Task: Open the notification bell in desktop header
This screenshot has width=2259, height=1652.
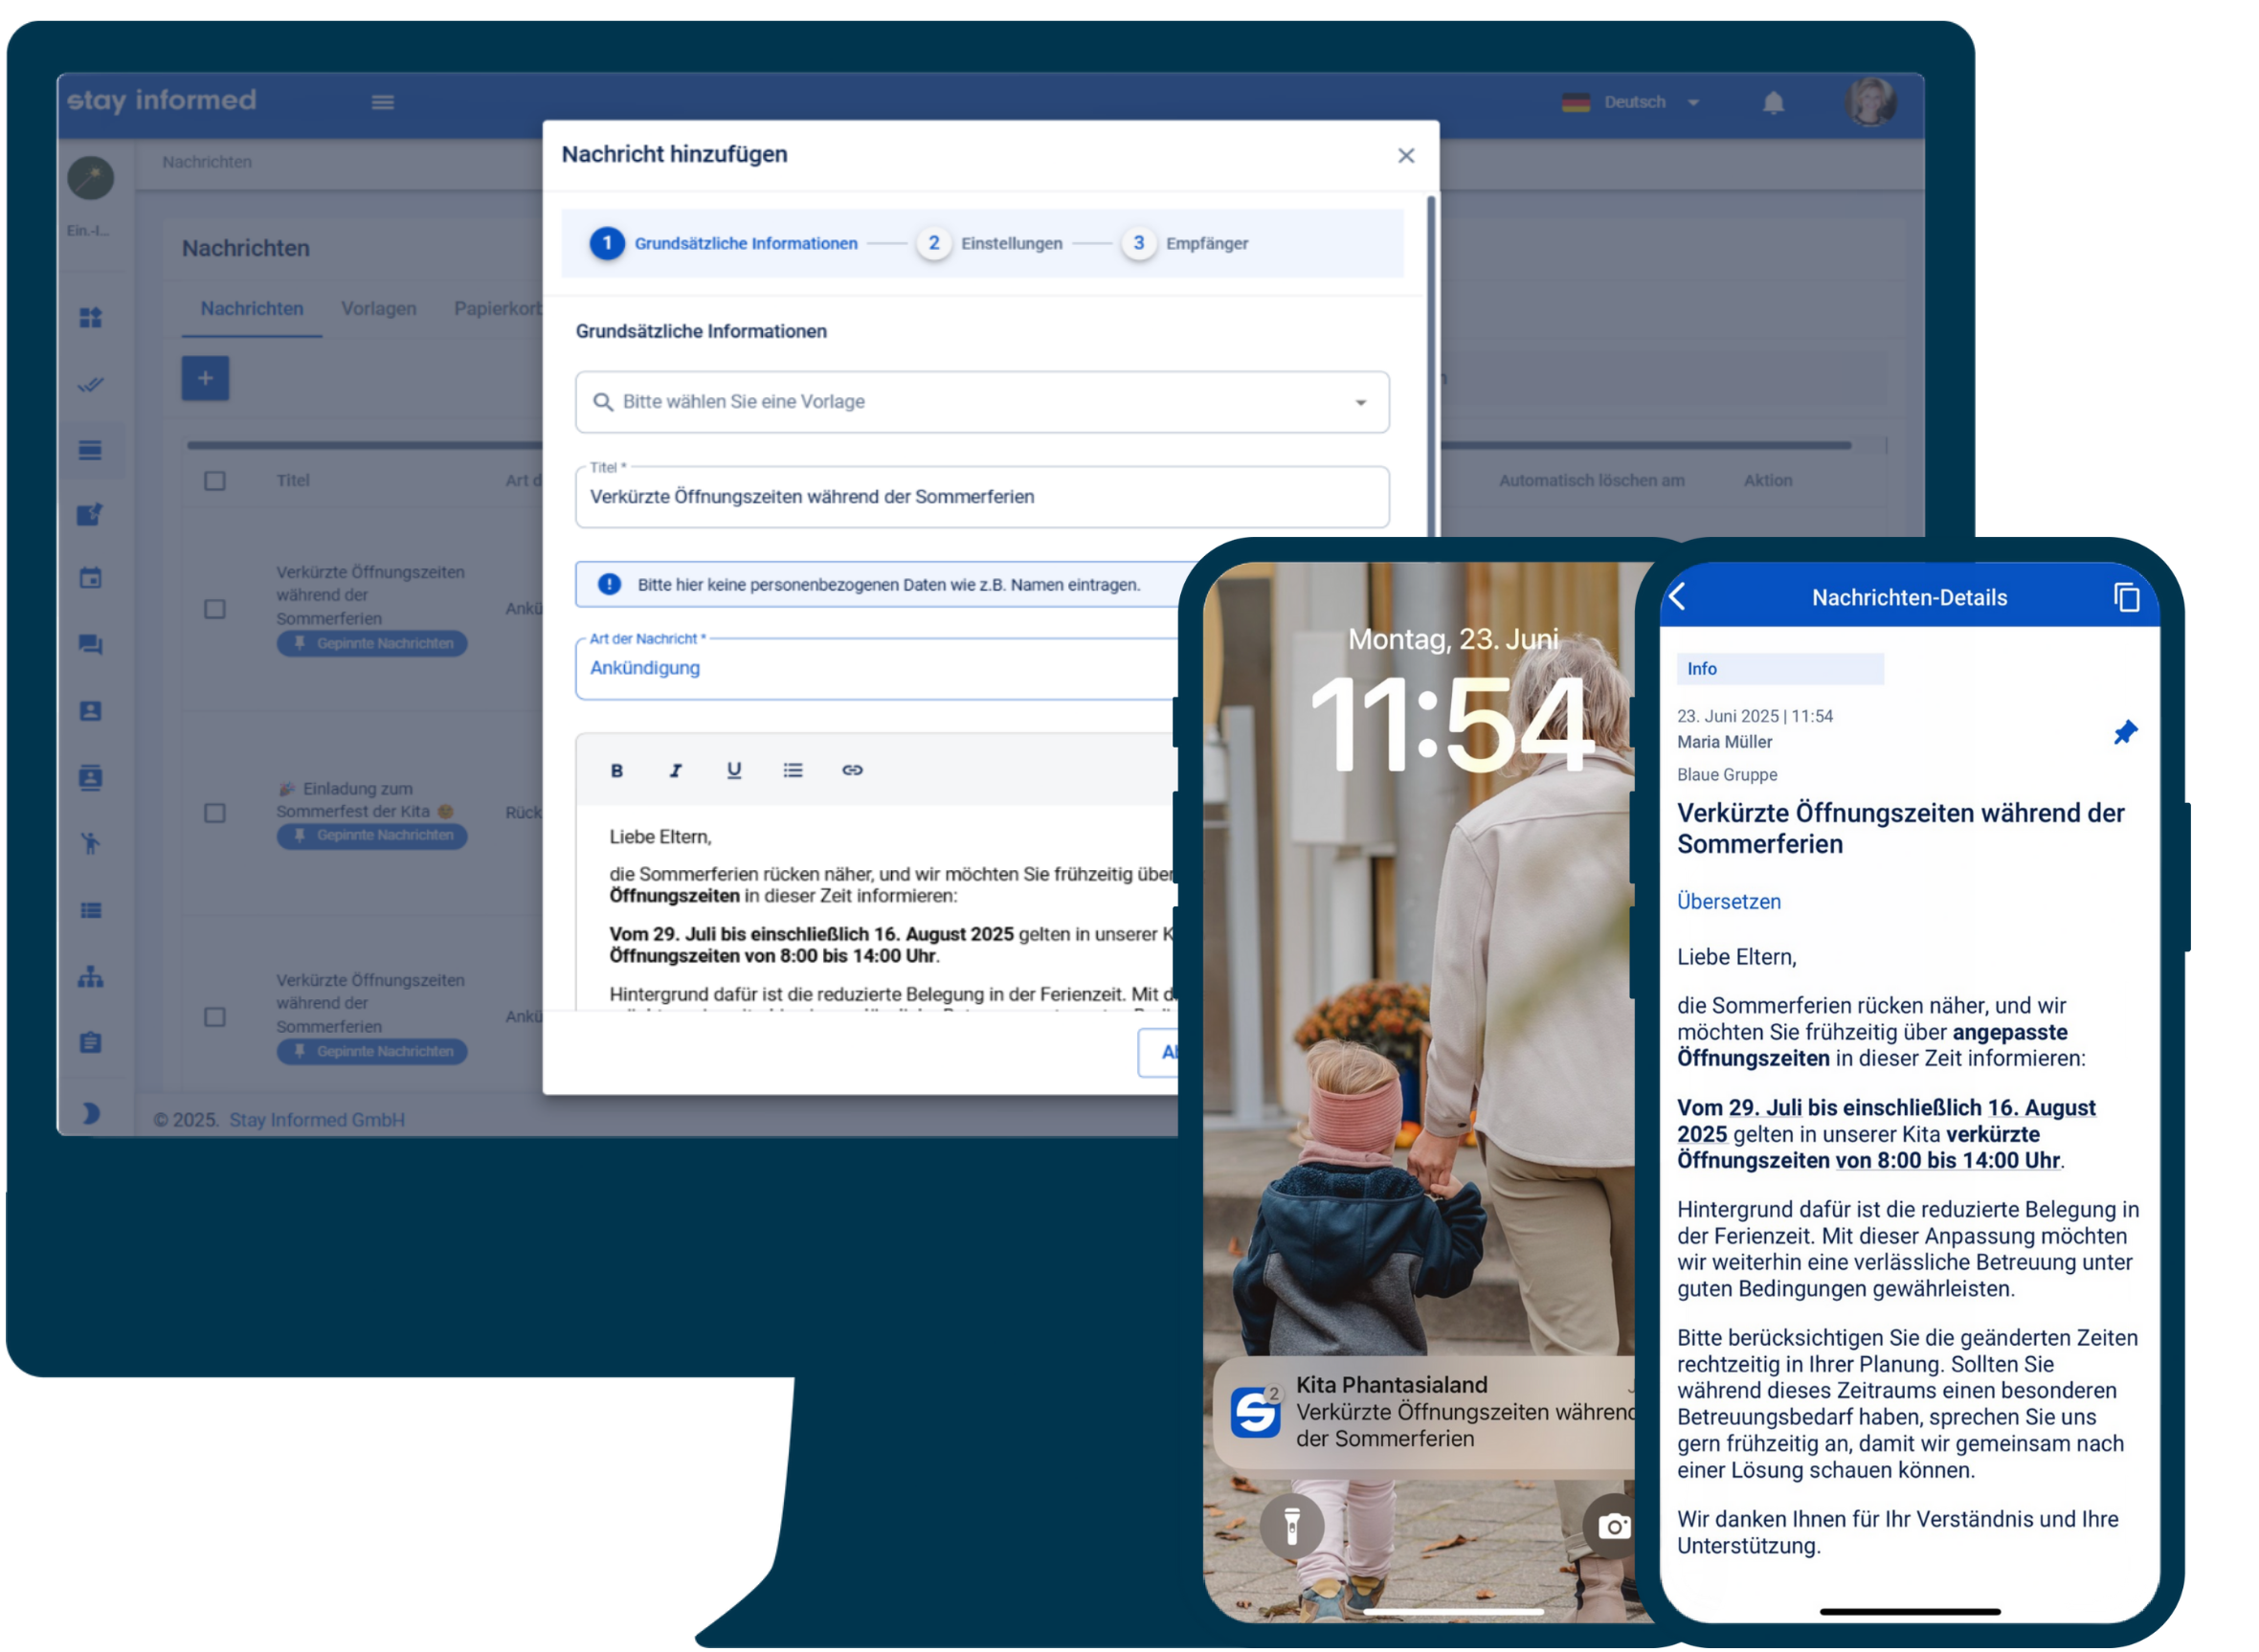Action: point(1773,102)
